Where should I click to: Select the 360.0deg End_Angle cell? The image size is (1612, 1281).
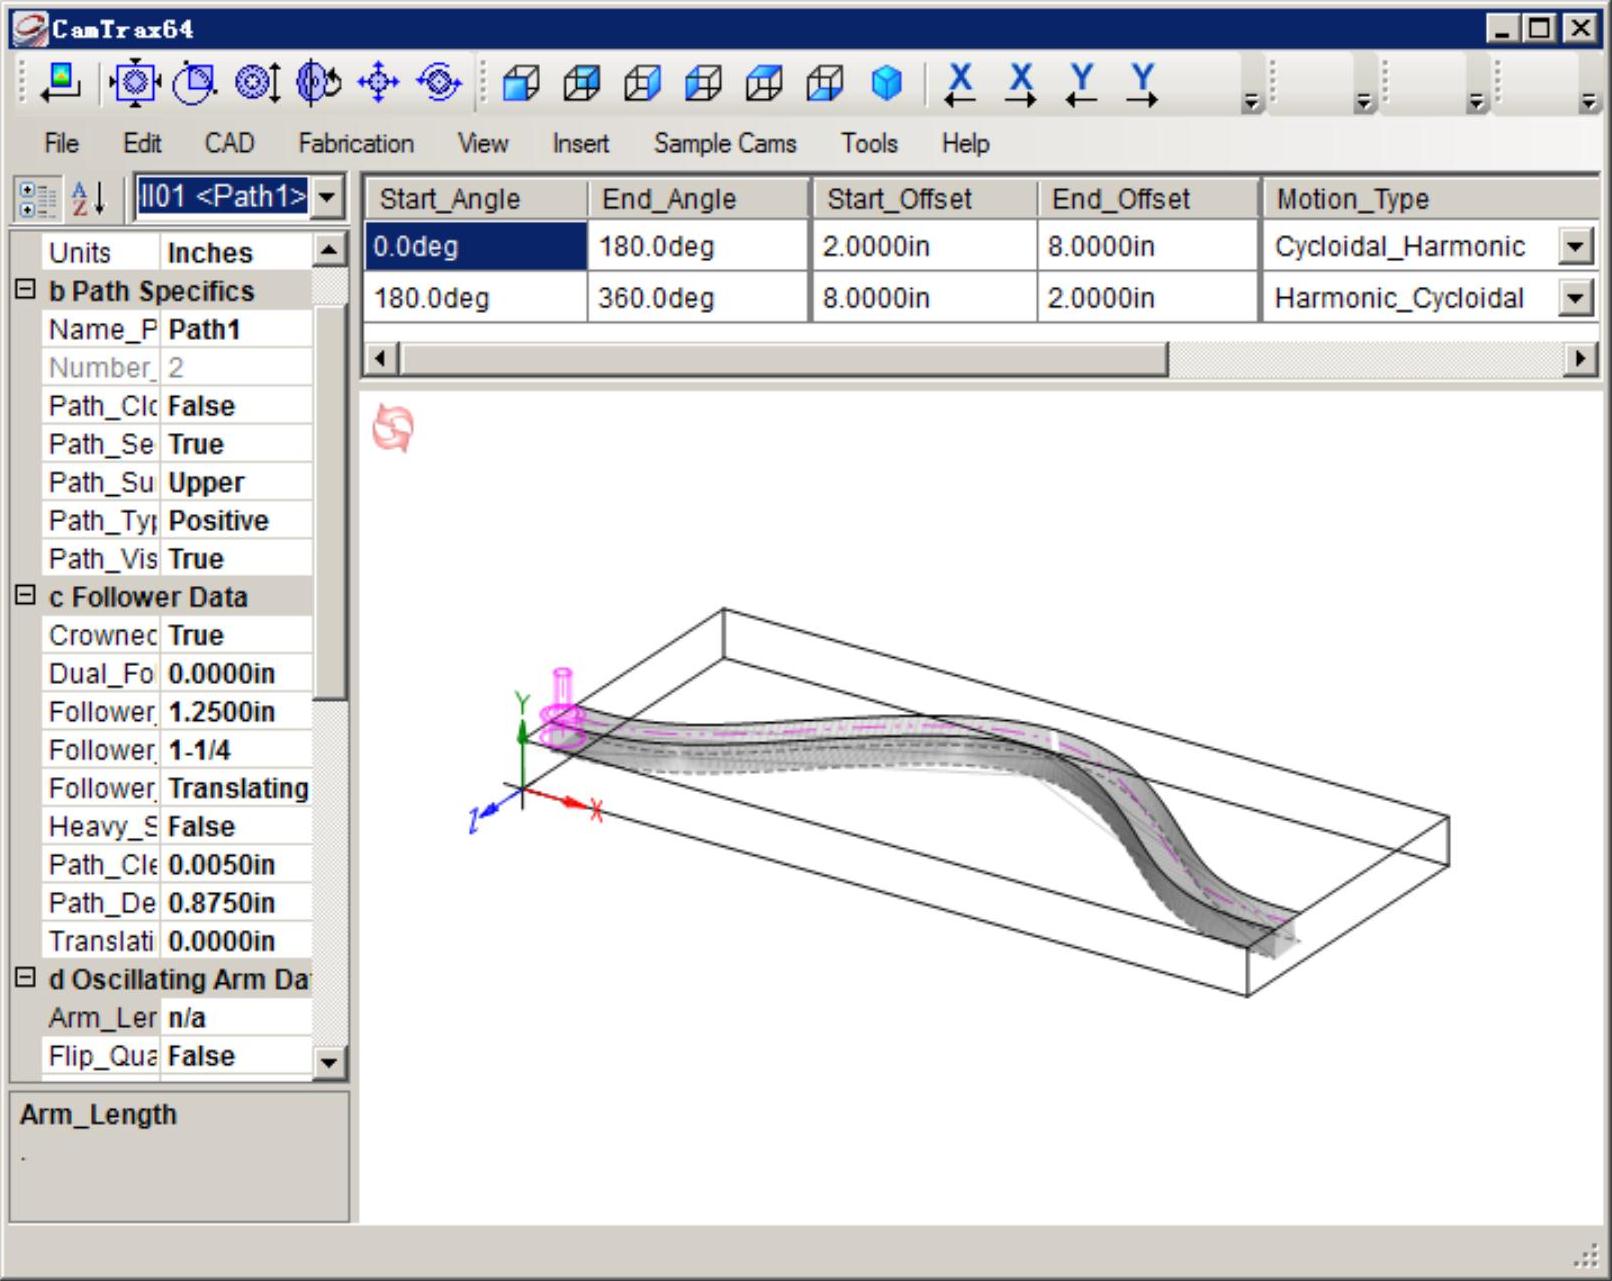click(x=697, y=298)
